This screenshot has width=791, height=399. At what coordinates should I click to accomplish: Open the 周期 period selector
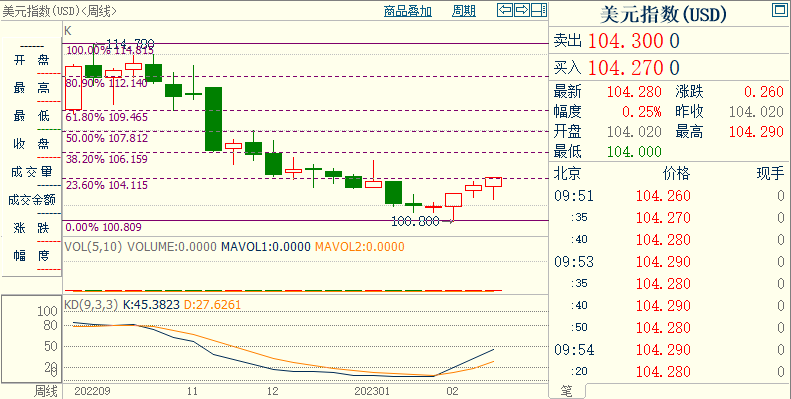coord(464,11)
